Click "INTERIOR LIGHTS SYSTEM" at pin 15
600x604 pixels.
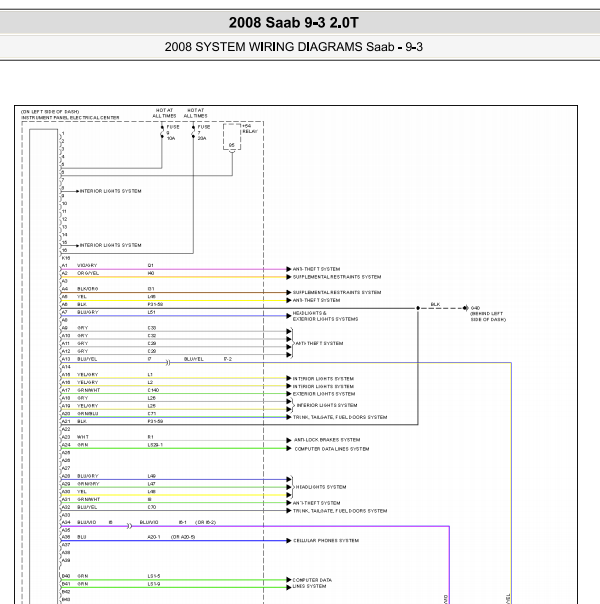pos(111,245)
